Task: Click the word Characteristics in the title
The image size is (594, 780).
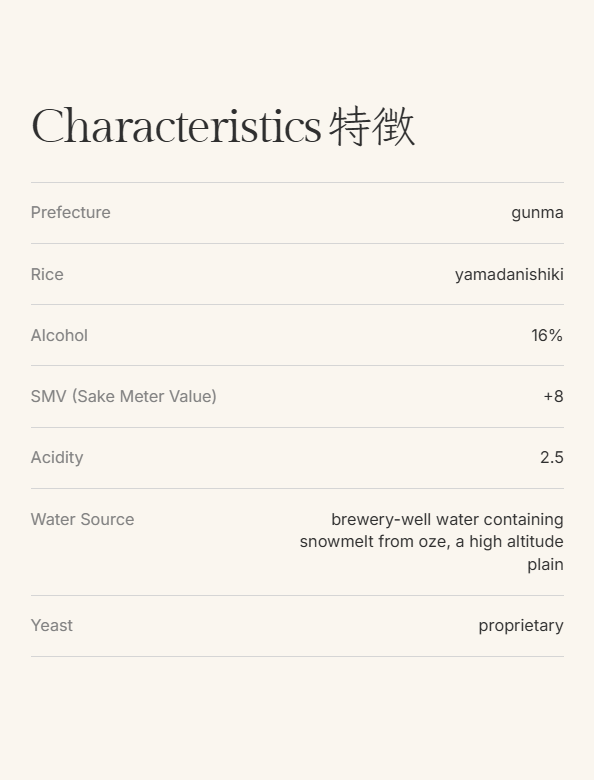Action: tap(176, 126)
